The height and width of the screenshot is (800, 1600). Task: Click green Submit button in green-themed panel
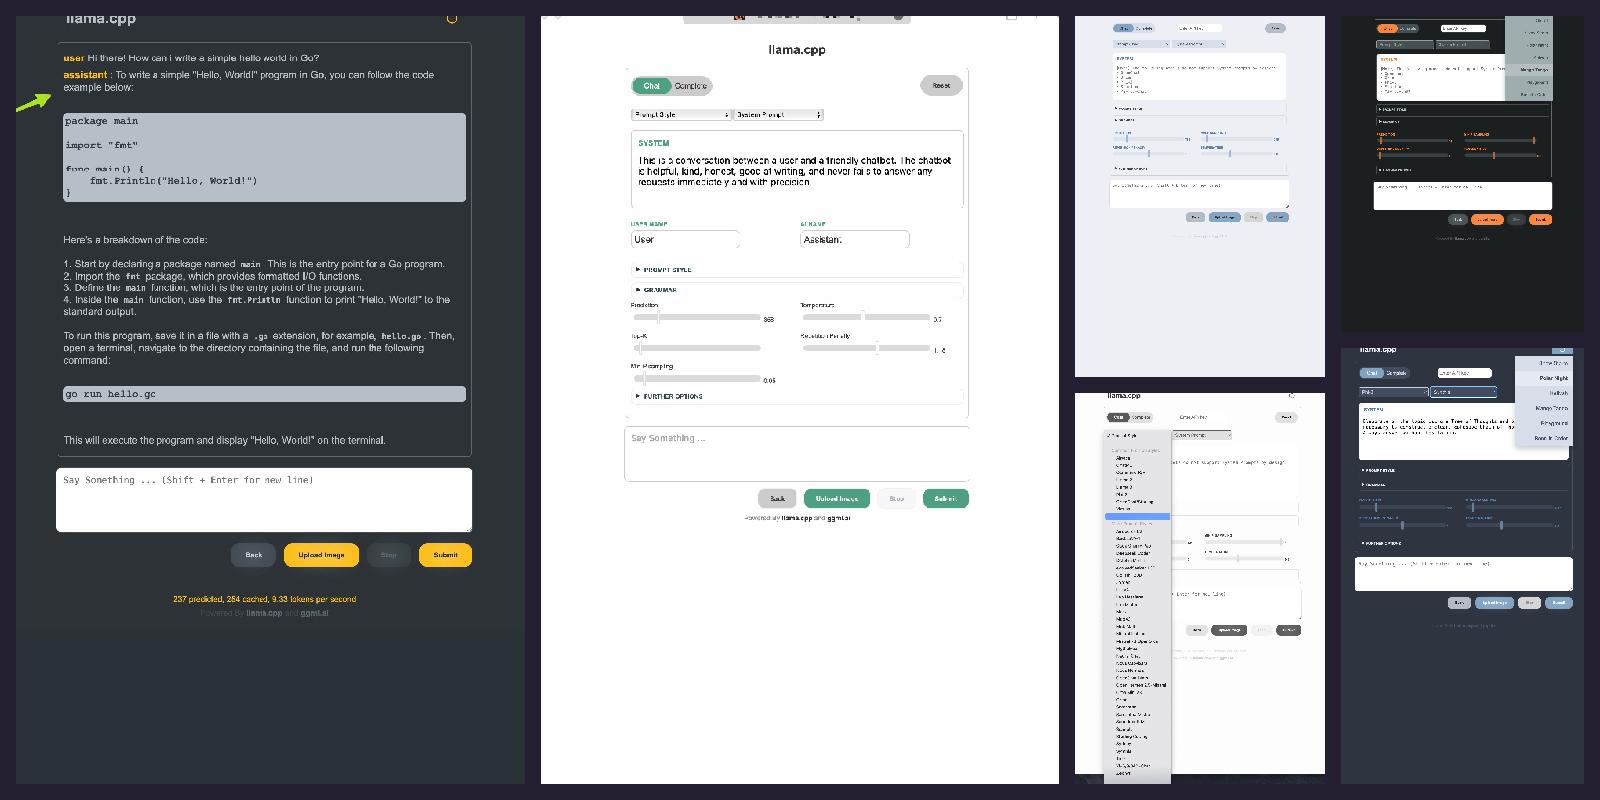tap(946, 498)
